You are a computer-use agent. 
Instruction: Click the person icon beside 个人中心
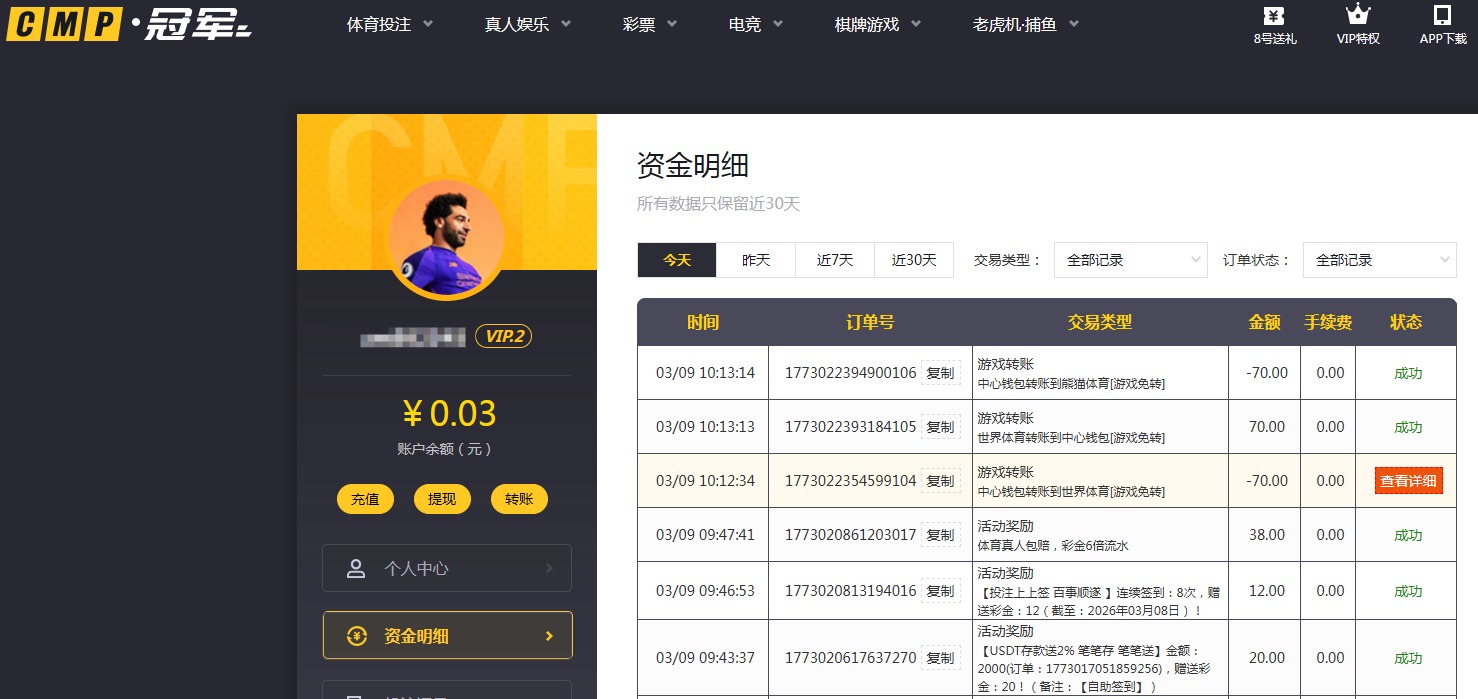[357, 567]
